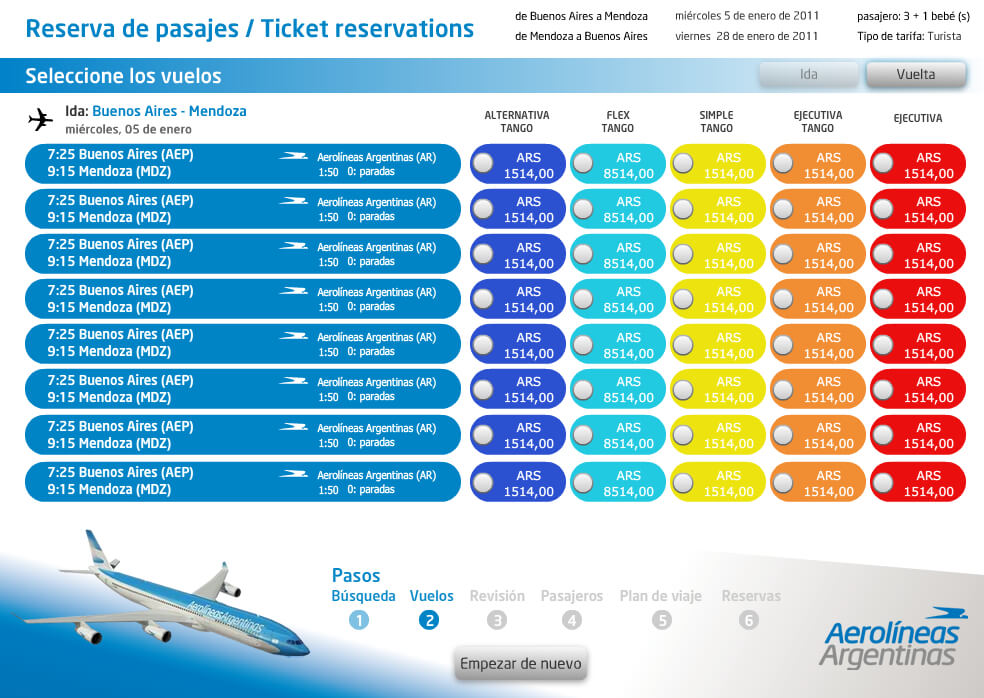Click the step 1 Búsqueda circle icon
Image resolution: width=984 pixels, height=698 pixels.
click(x=359, y=620)
